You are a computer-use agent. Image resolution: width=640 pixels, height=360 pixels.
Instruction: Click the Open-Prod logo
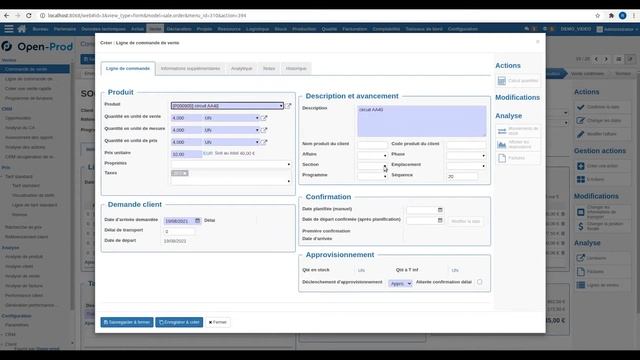[x=37, y=47]
